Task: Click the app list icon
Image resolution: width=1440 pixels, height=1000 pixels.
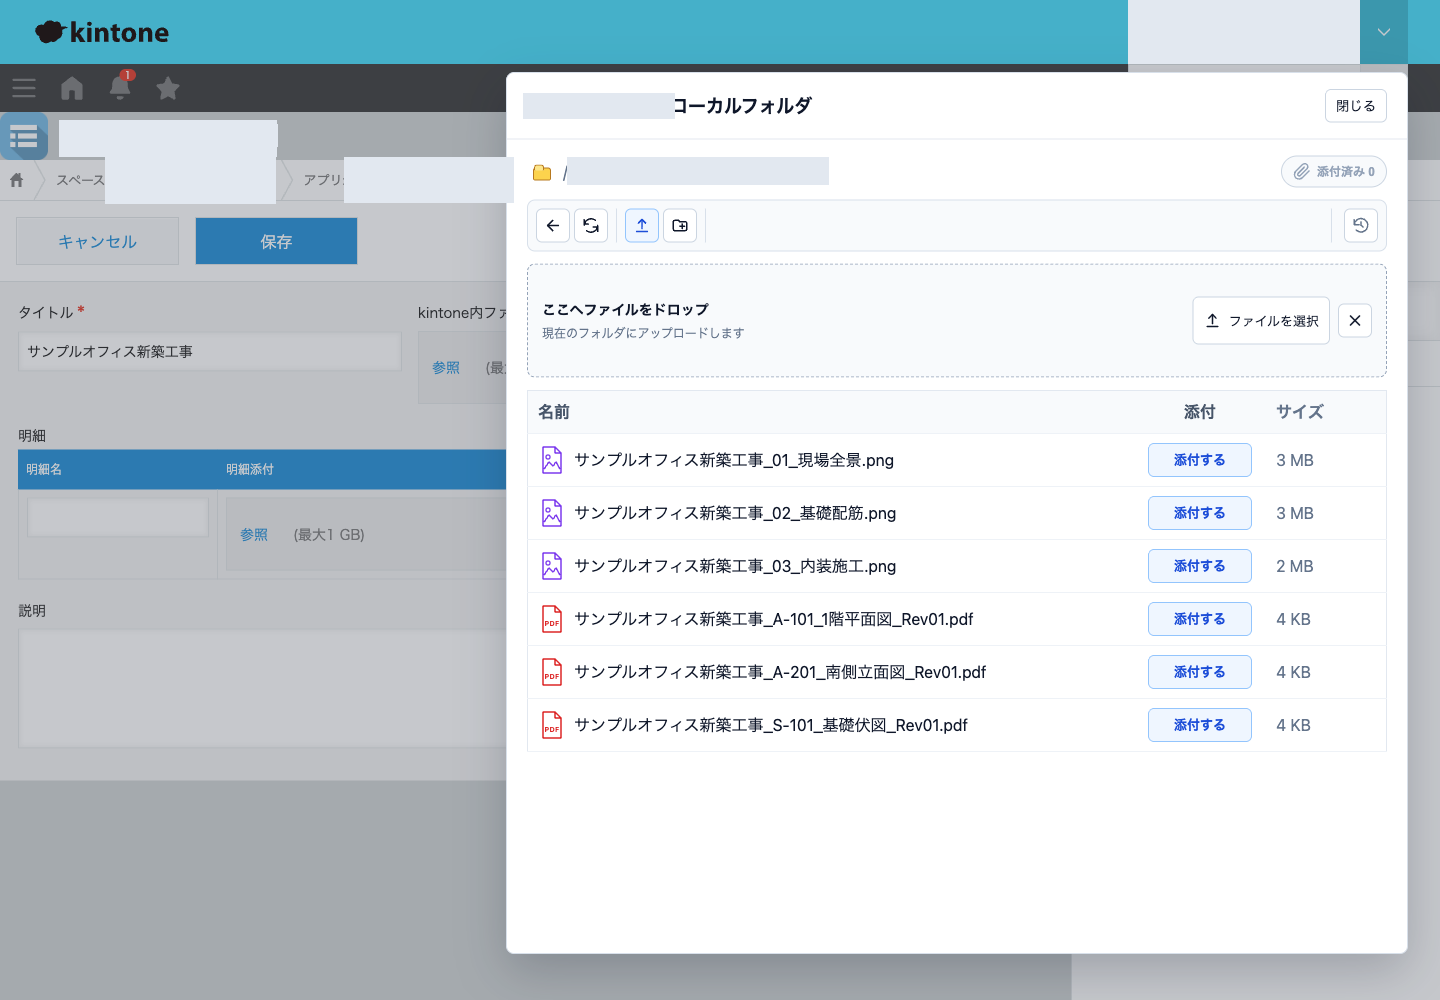Action: [x=24, y=136]
